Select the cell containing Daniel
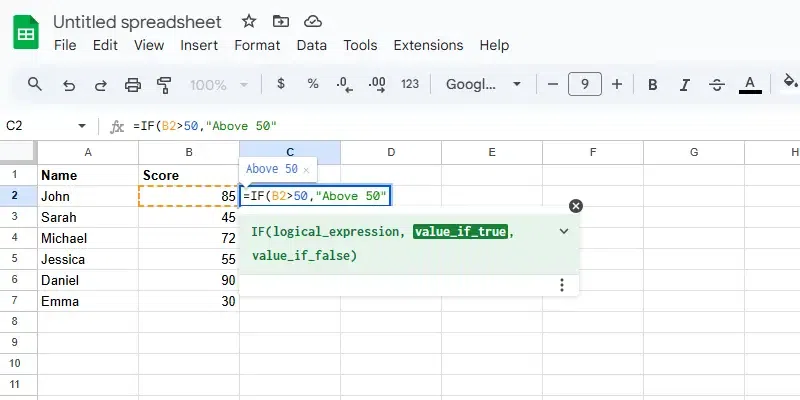Viewport: 800px width, 400px height. [x=88, y=280]
